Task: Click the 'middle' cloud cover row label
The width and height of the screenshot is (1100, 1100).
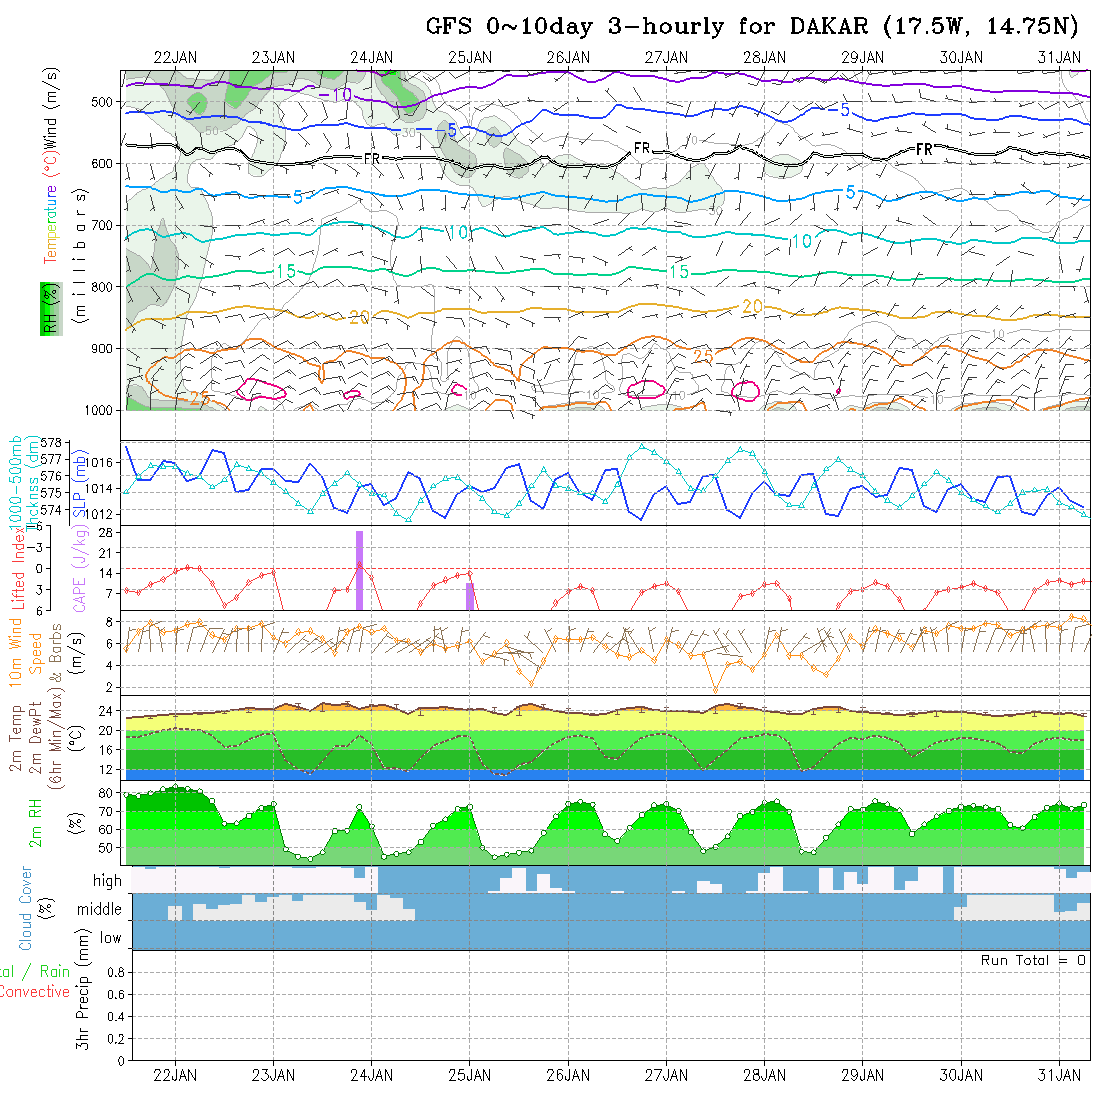Action: pos(100,910)
